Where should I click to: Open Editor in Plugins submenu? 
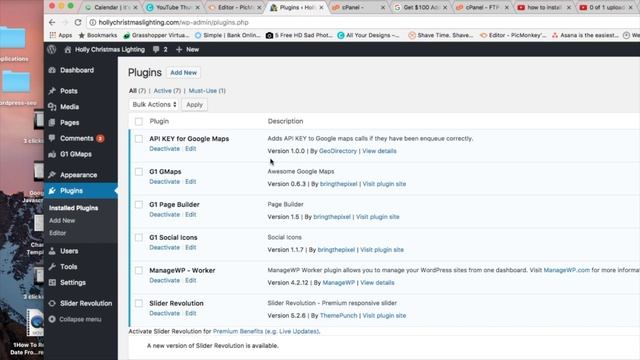click(58, 233)
